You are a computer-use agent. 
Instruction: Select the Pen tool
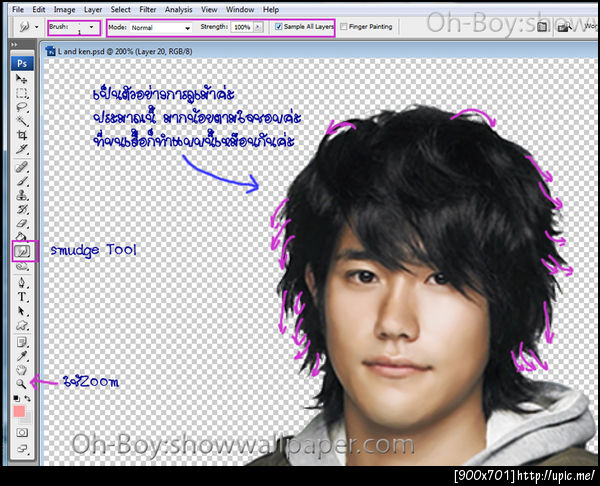tap(21, 283)
